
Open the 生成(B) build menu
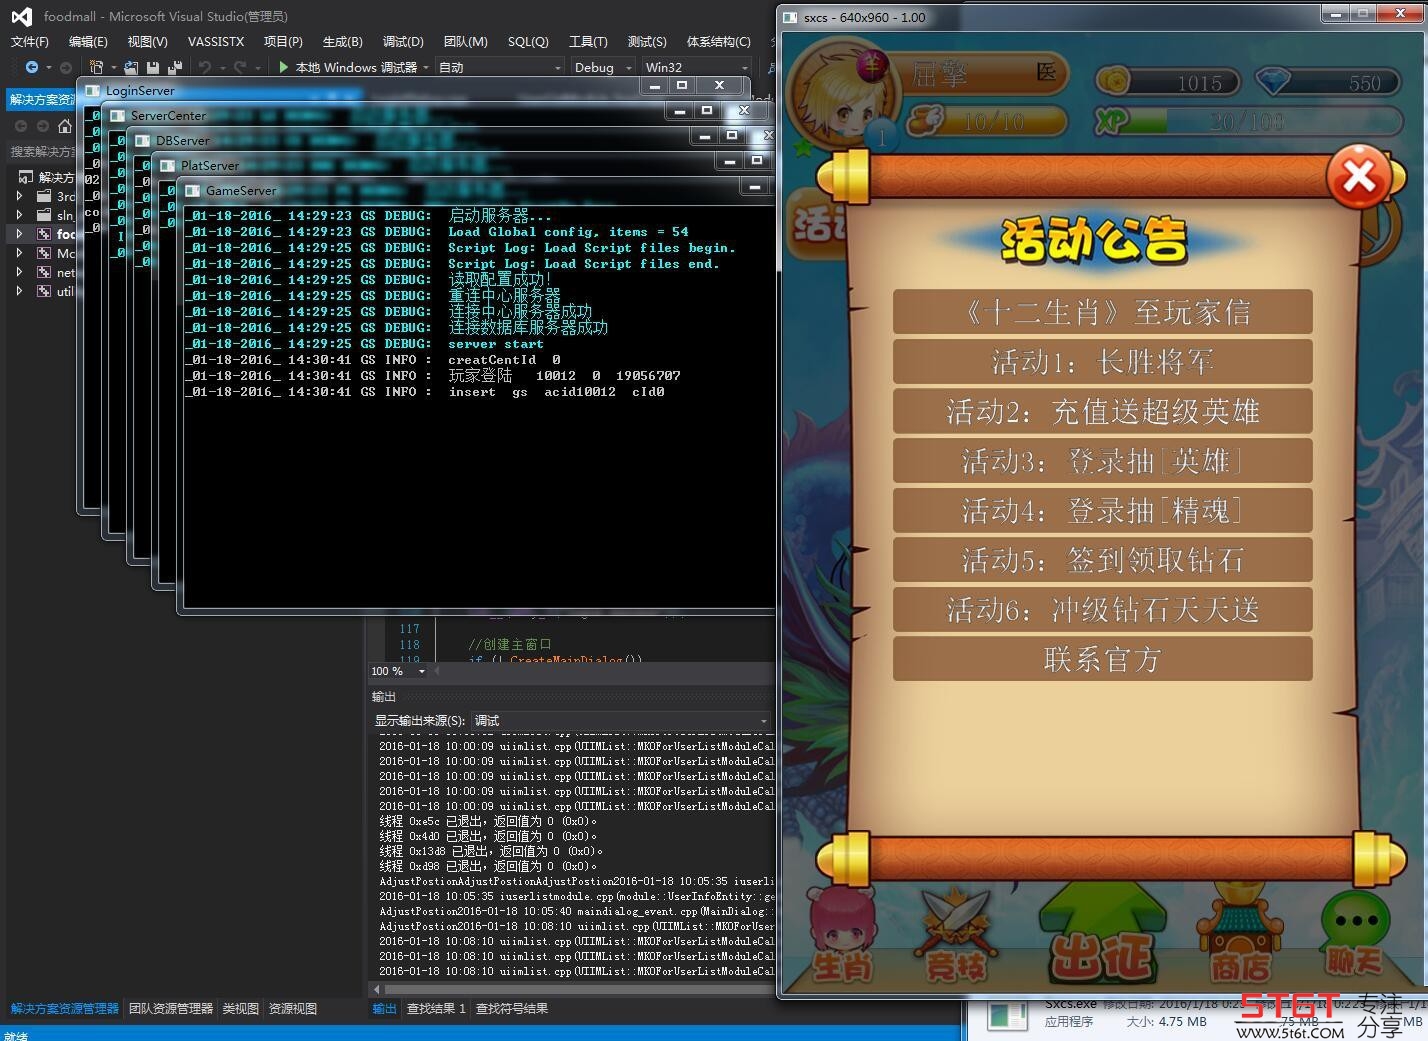pos(342,42)
